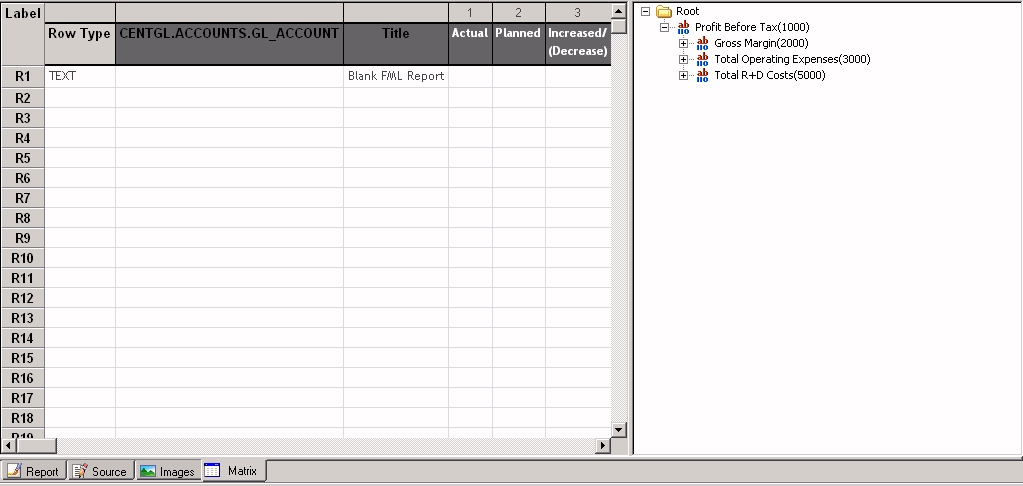Image resolution: width=1023 pixels, height=486 pixels.
Task: Select Total R+D Costs(5000) item
Action: [x=769, y=75]
